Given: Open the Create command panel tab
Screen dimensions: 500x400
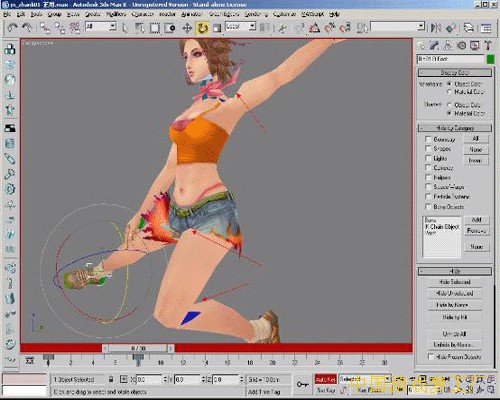Looking at the screenshot, I should (422, 45).
